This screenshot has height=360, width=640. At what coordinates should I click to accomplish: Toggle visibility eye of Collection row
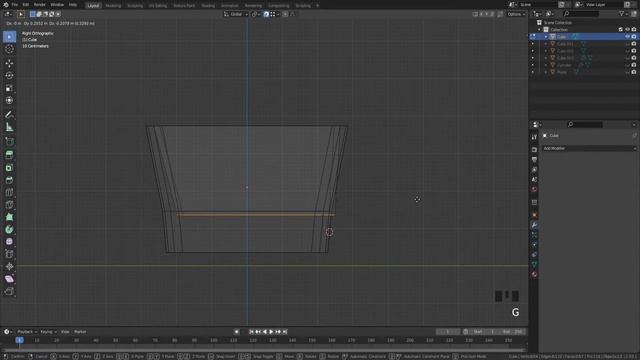pos(627,29)
